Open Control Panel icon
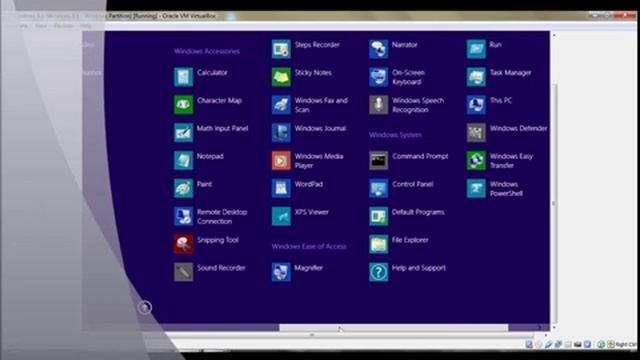Image resolution: width=640 pixels, height=360 pixels. (x=378, y=189)
